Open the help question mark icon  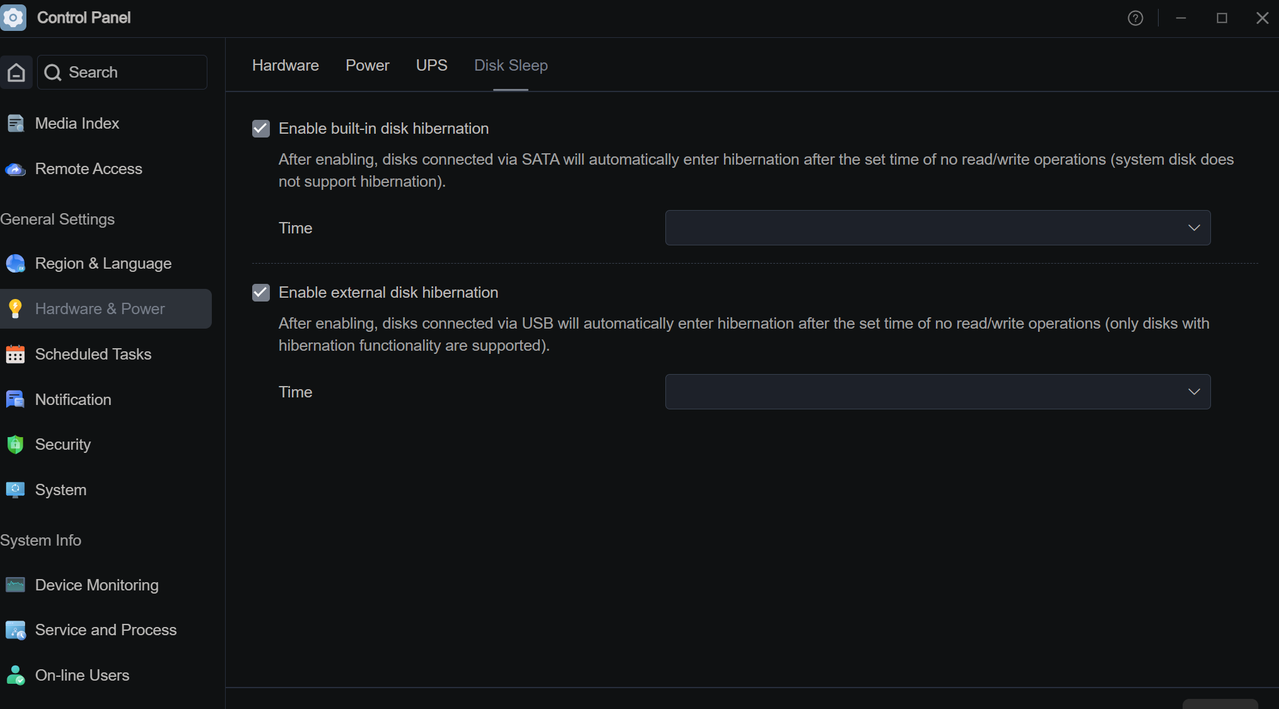pyautogui.click(x=1135, y=18)
